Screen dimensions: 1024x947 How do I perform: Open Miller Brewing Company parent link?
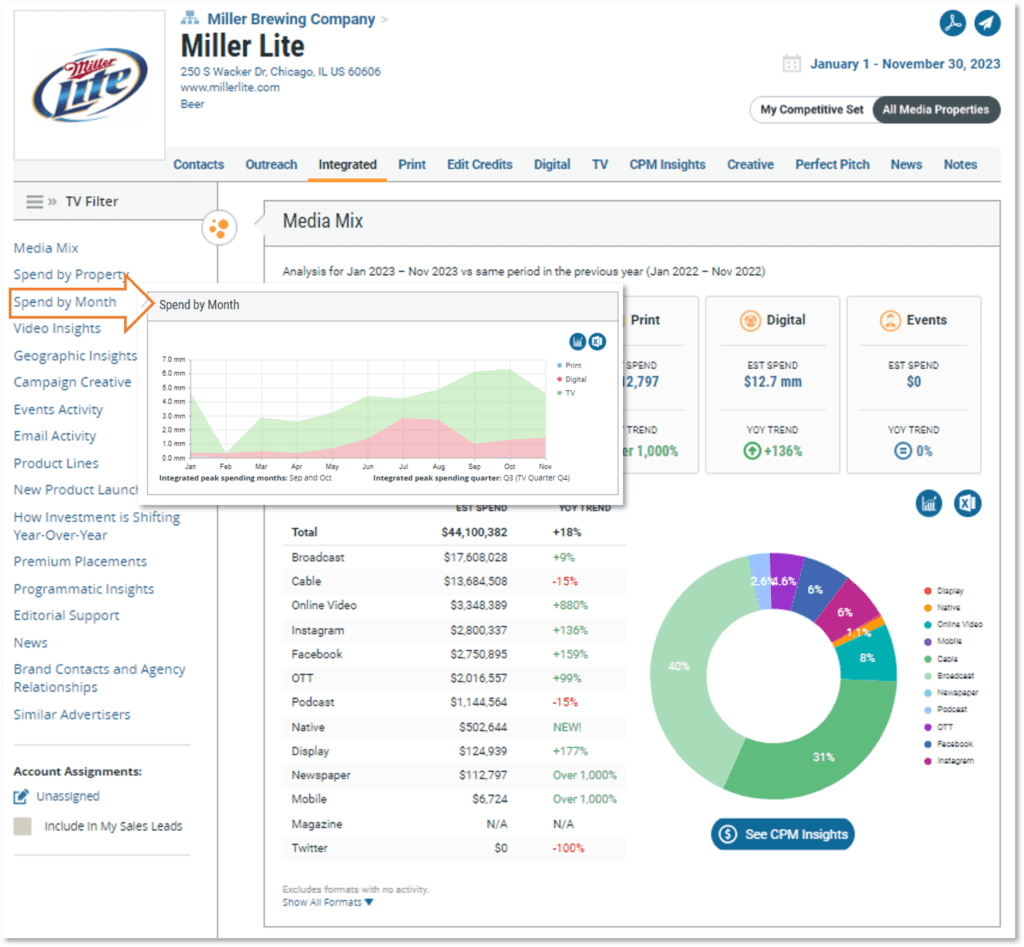pyautogui.click(x=291, y=19)
